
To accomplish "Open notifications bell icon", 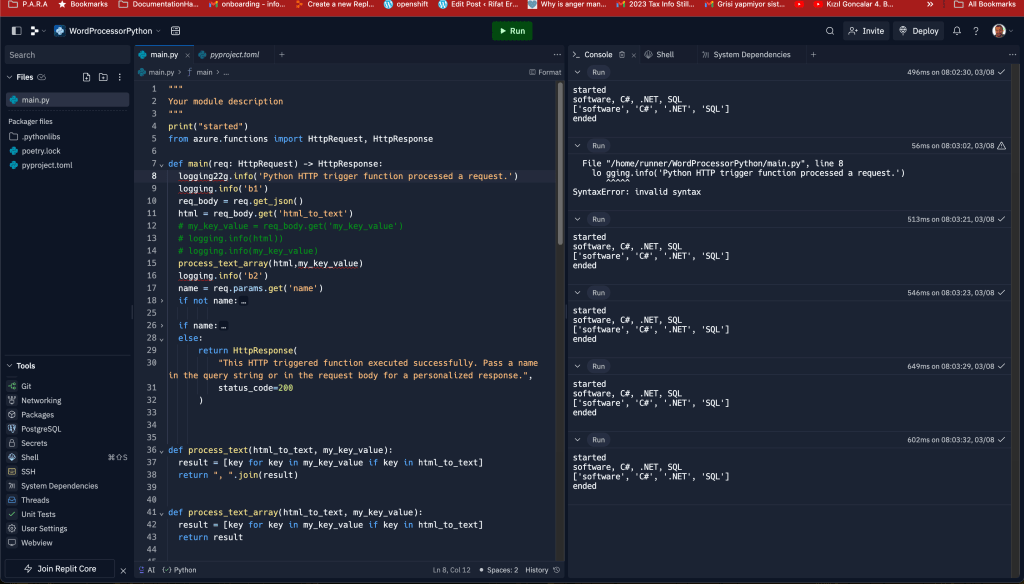I will [x=957, y=31].
